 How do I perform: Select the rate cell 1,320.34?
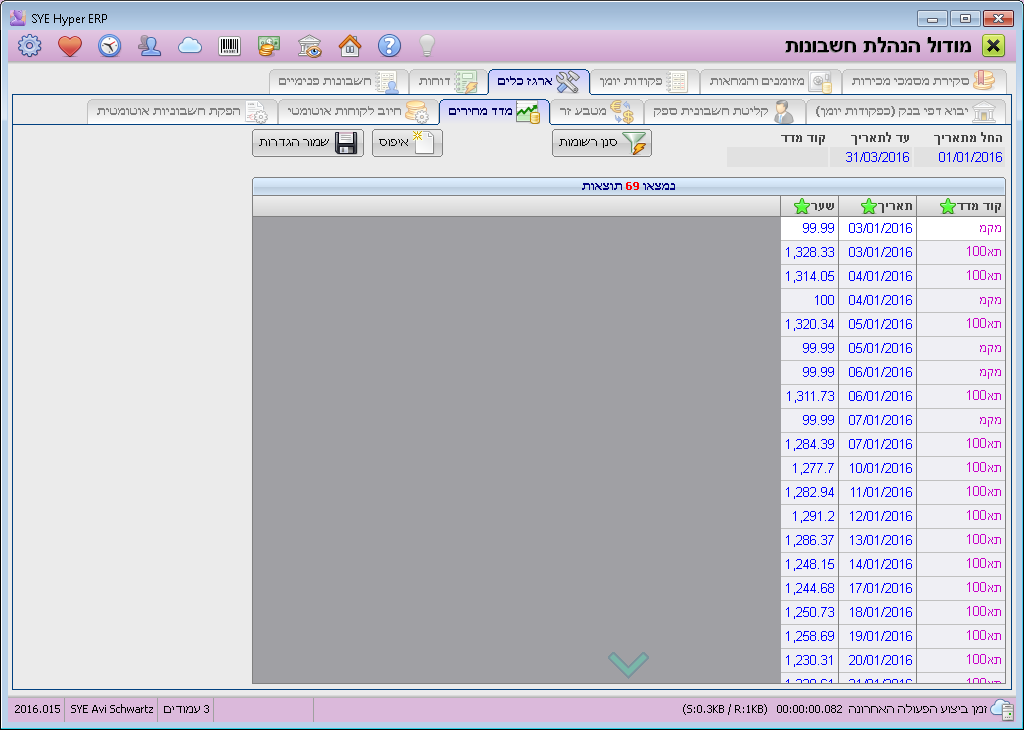pyautogui.click(x=809, y=325)
